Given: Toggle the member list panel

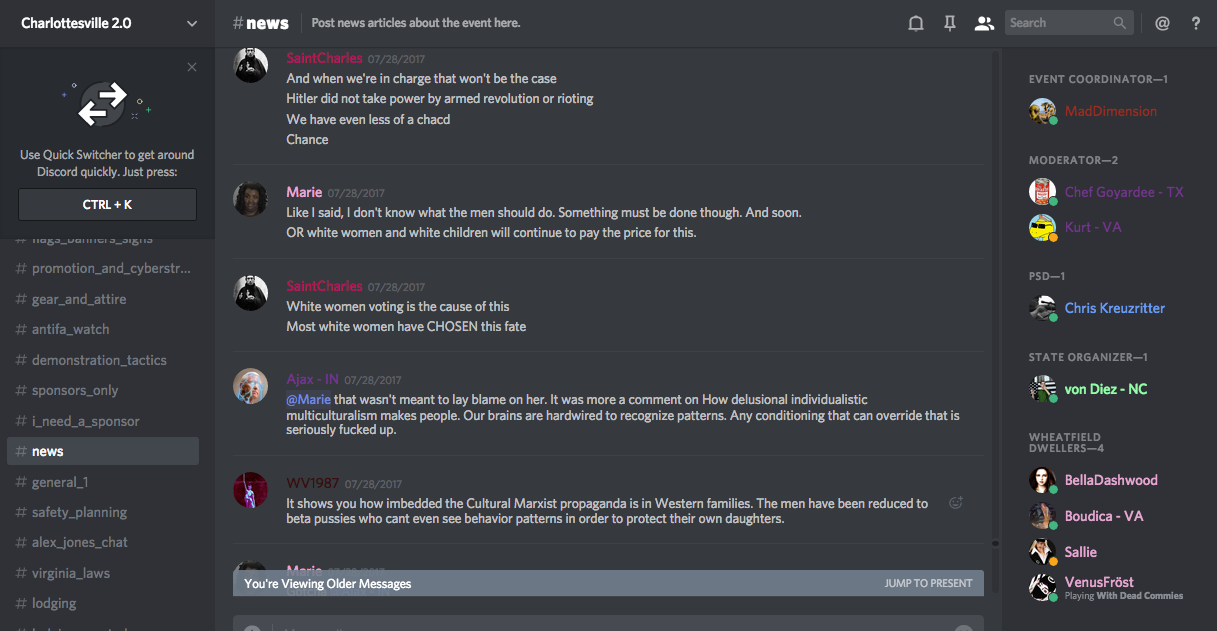Looking at the screenshot, I should [x=984, y=23].
